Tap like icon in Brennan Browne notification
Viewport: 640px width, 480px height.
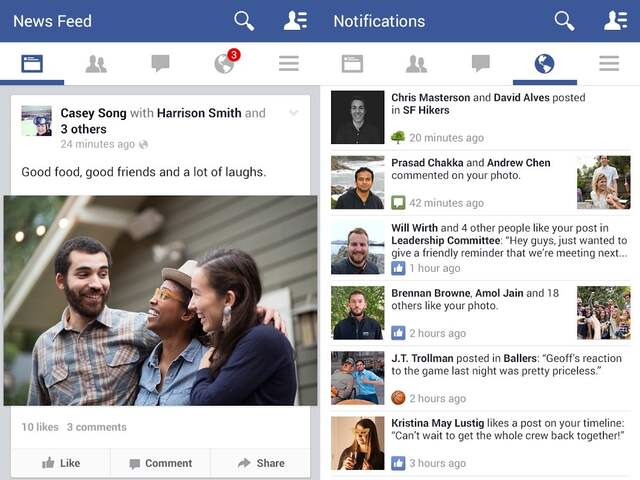click(x=398, y=333)
